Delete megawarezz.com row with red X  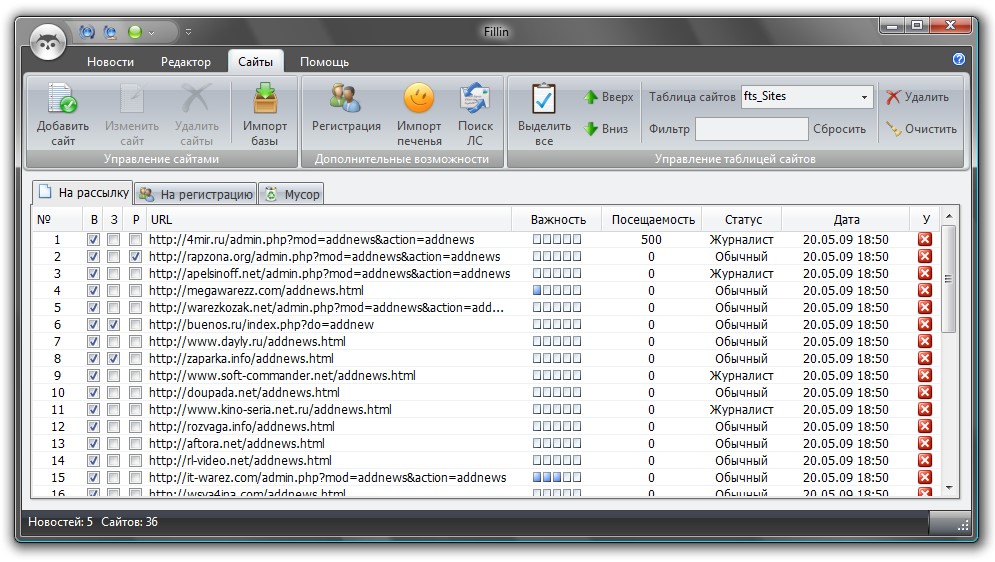925,291
